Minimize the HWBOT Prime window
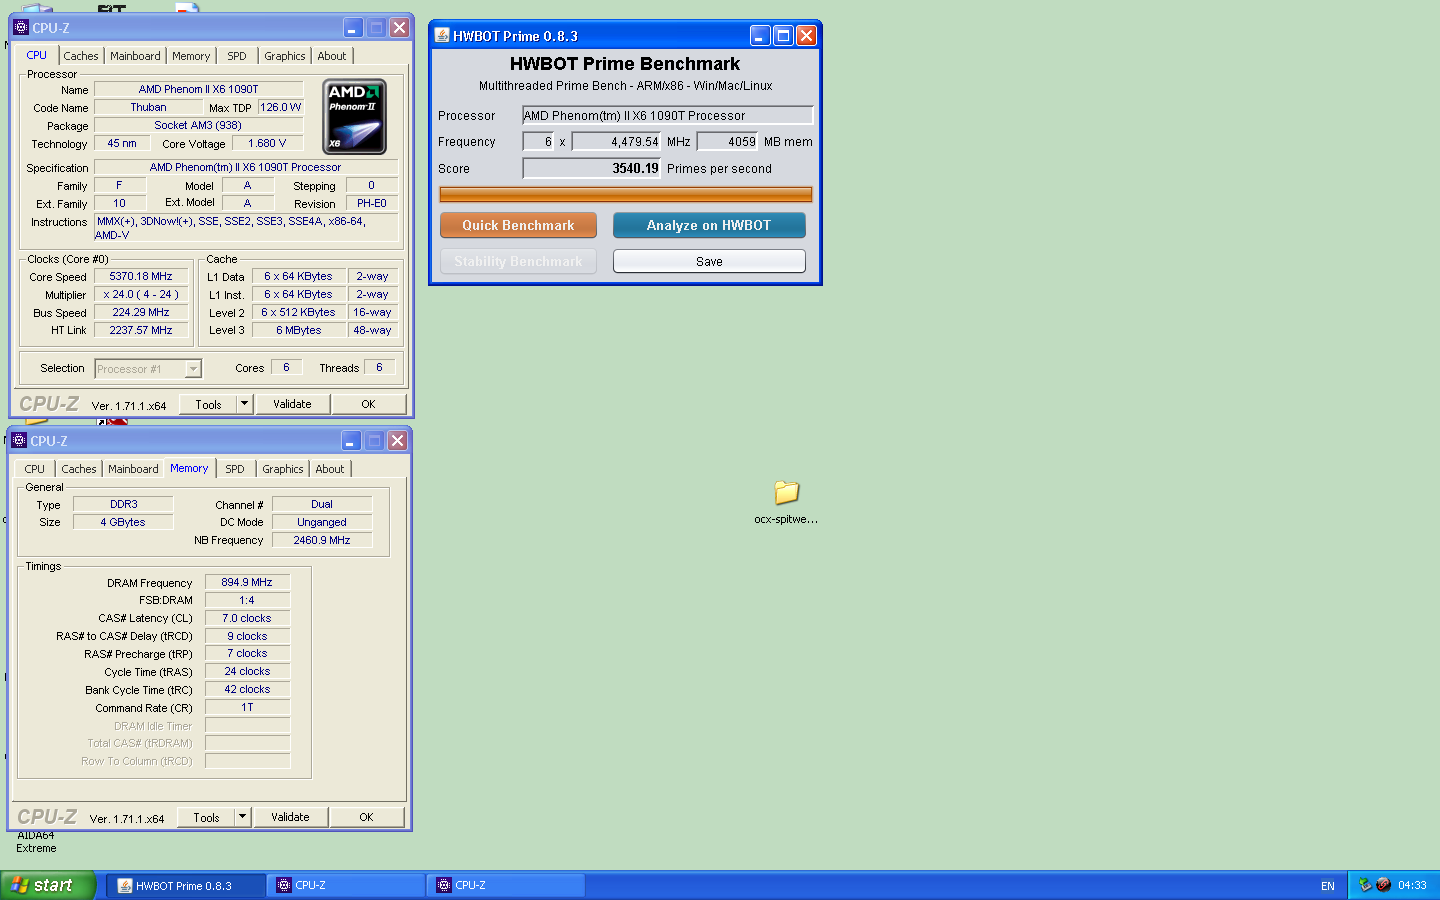Image resolution: width=1440 pixels, height=900 pixels. 760,36
